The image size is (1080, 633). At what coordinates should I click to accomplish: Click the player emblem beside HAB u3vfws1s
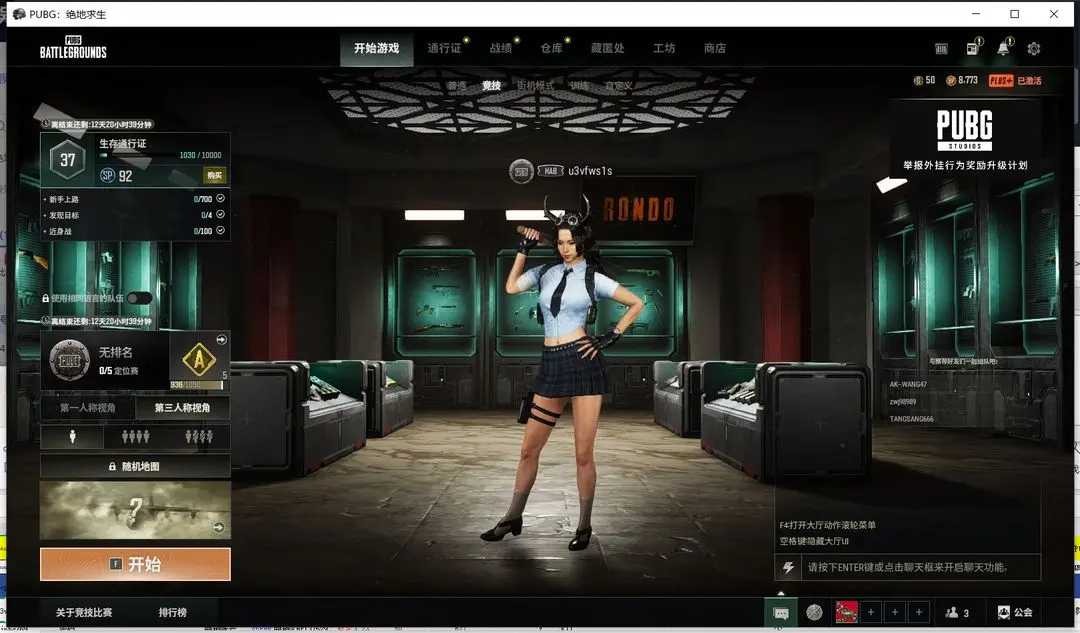[x=521, y=171]
